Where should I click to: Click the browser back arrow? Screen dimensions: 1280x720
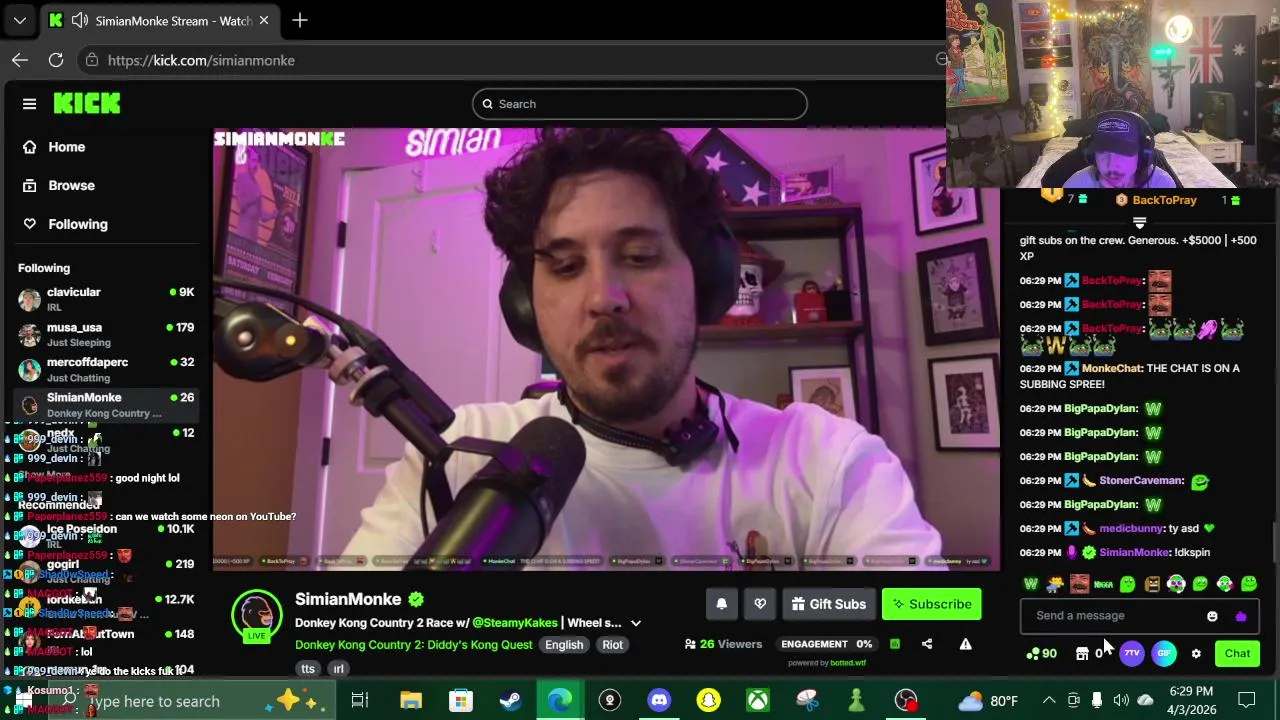click(20, 60)
